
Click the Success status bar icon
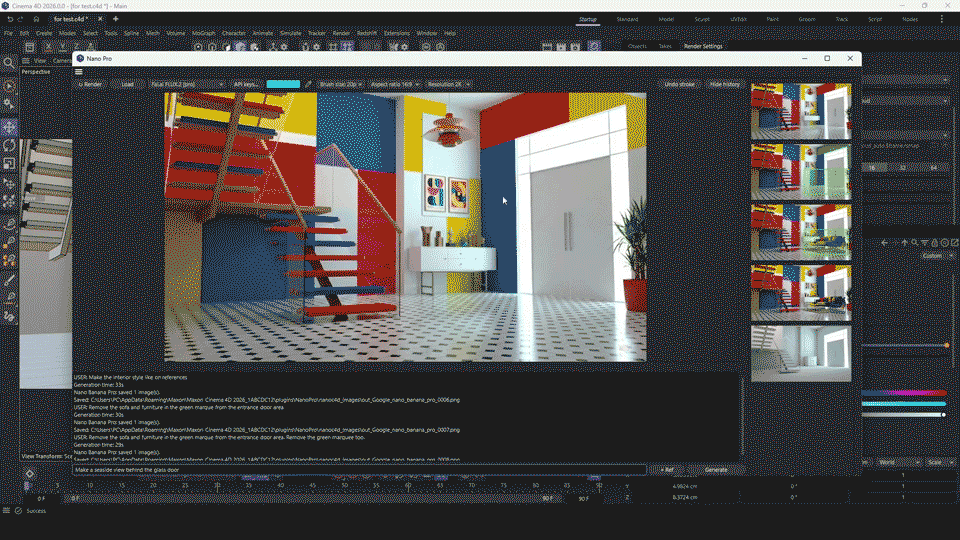[x=18, y=511]
